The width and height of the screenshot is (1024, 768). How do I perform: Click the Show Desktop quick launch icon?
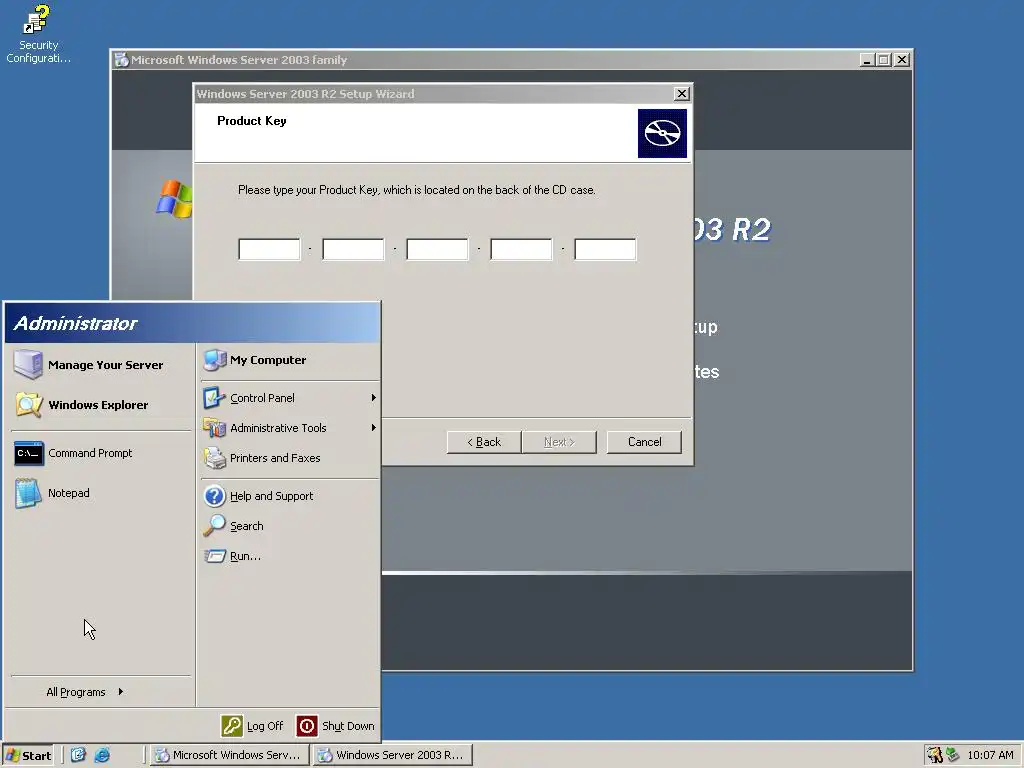point(78,755)
